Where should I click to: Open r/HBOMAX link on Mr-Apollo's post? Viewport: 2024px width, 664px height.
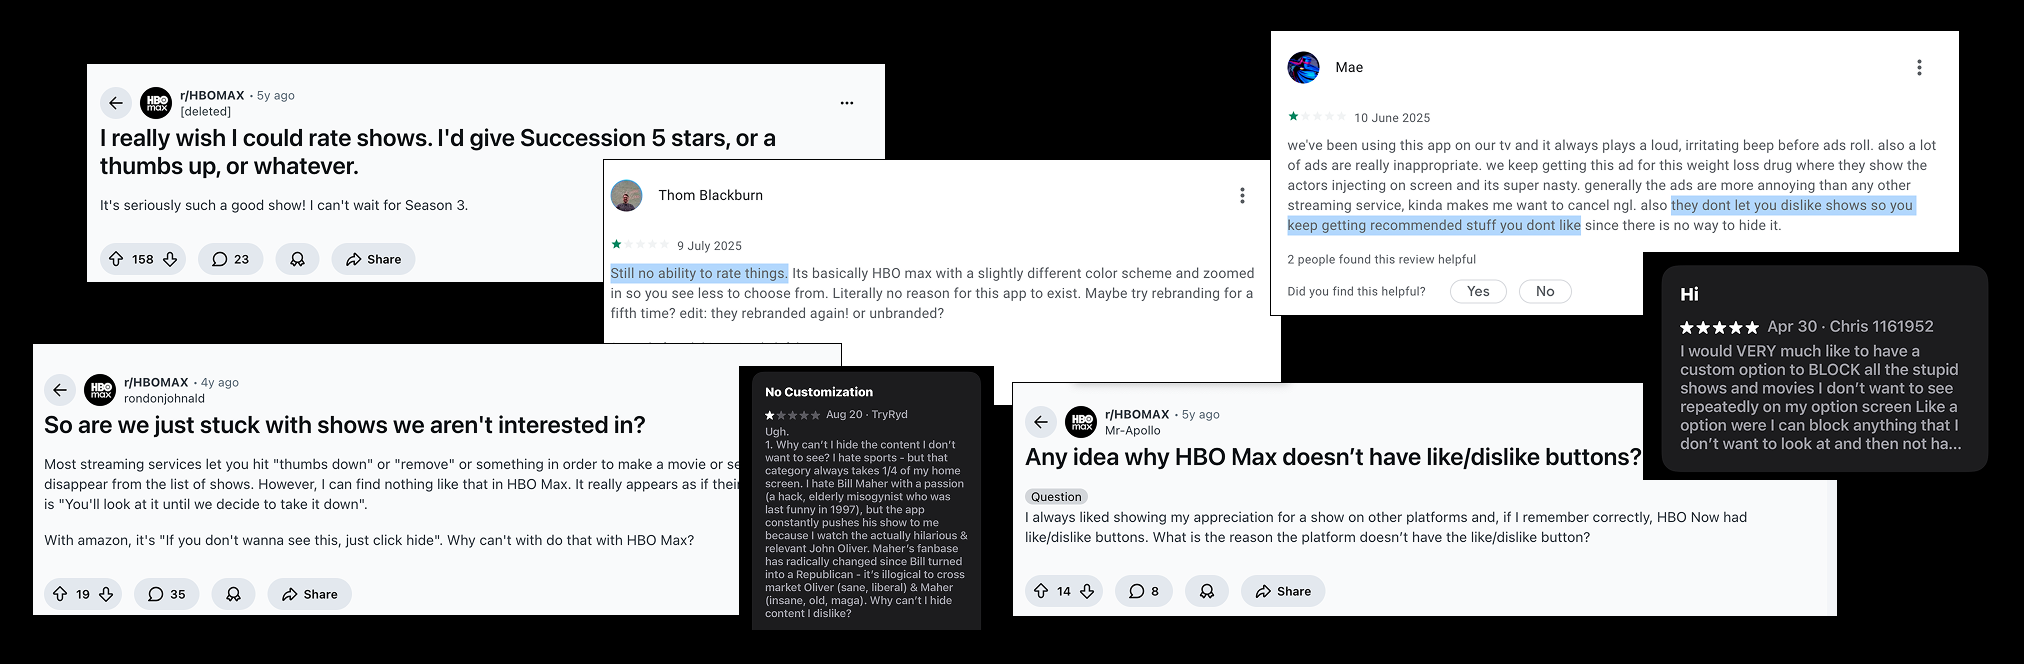point(1137,415)
